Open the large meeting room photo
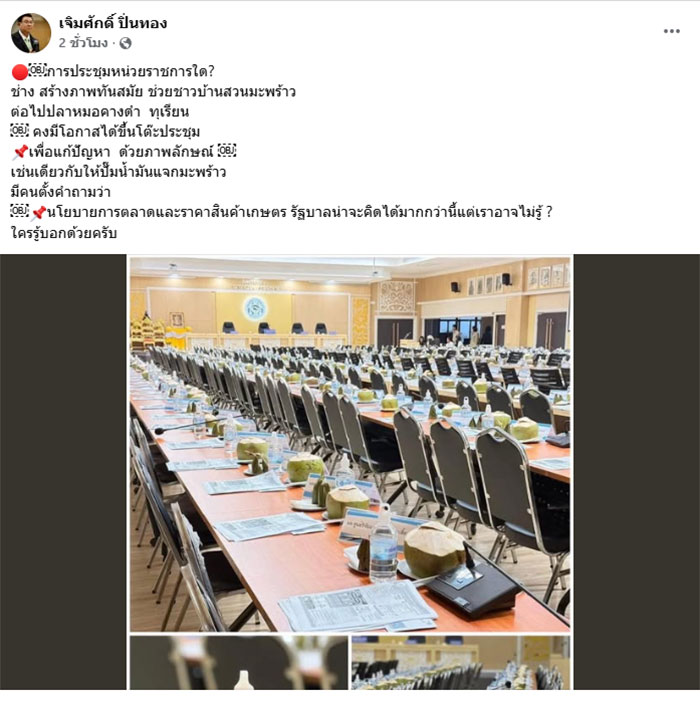Image resolution: width=700 pixels, height=702 pixels. tap(350, 443)
